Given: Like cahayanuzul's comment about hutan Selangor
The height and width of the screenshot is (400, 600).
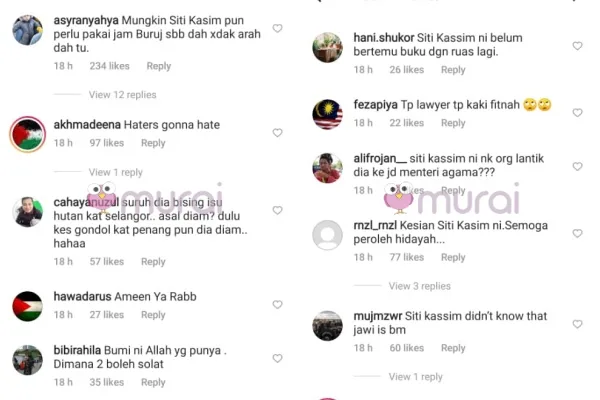Looking at the screenshot, I should coord(277,210).
